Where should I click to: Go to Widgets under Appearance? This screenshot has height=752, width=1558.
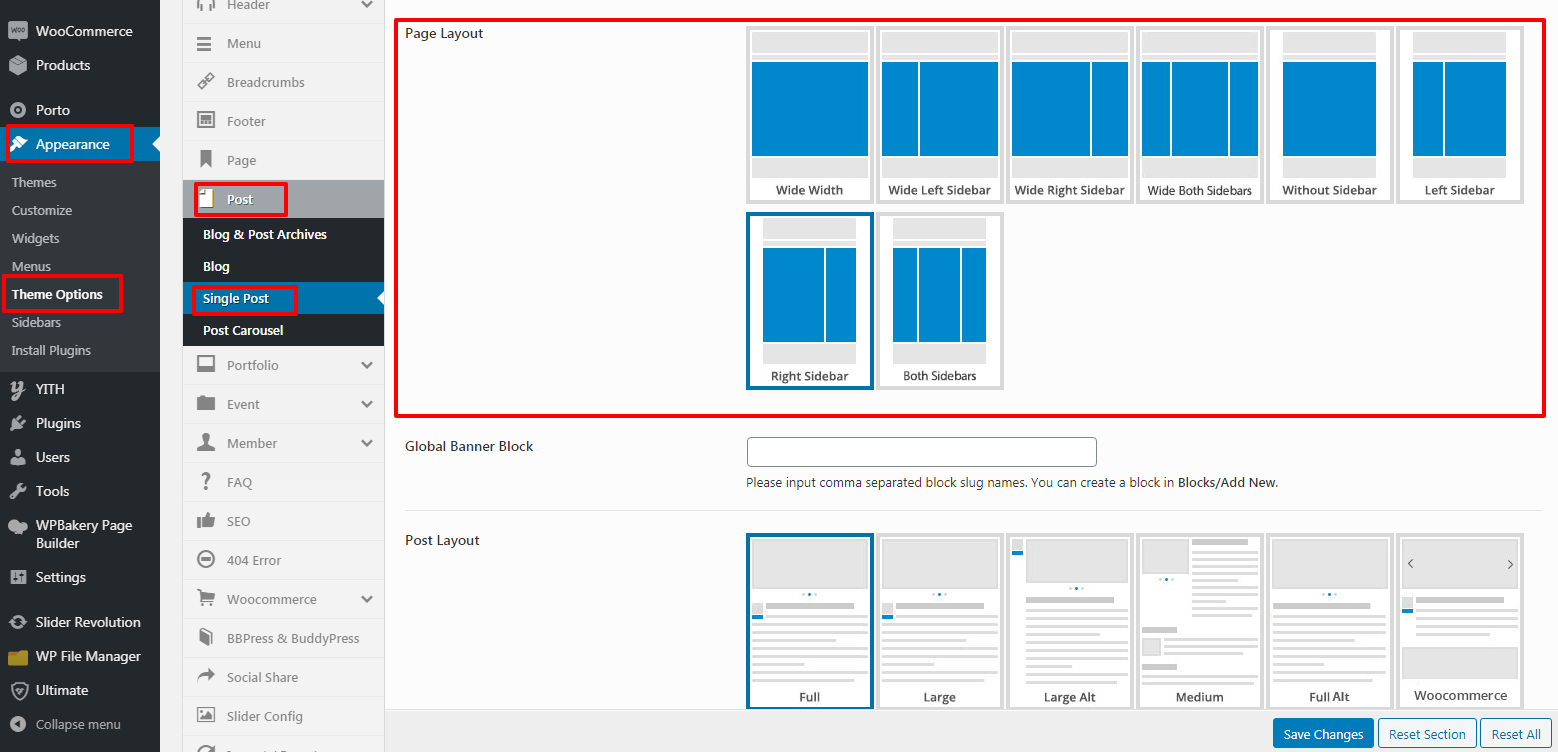click(x=36, y=238)
